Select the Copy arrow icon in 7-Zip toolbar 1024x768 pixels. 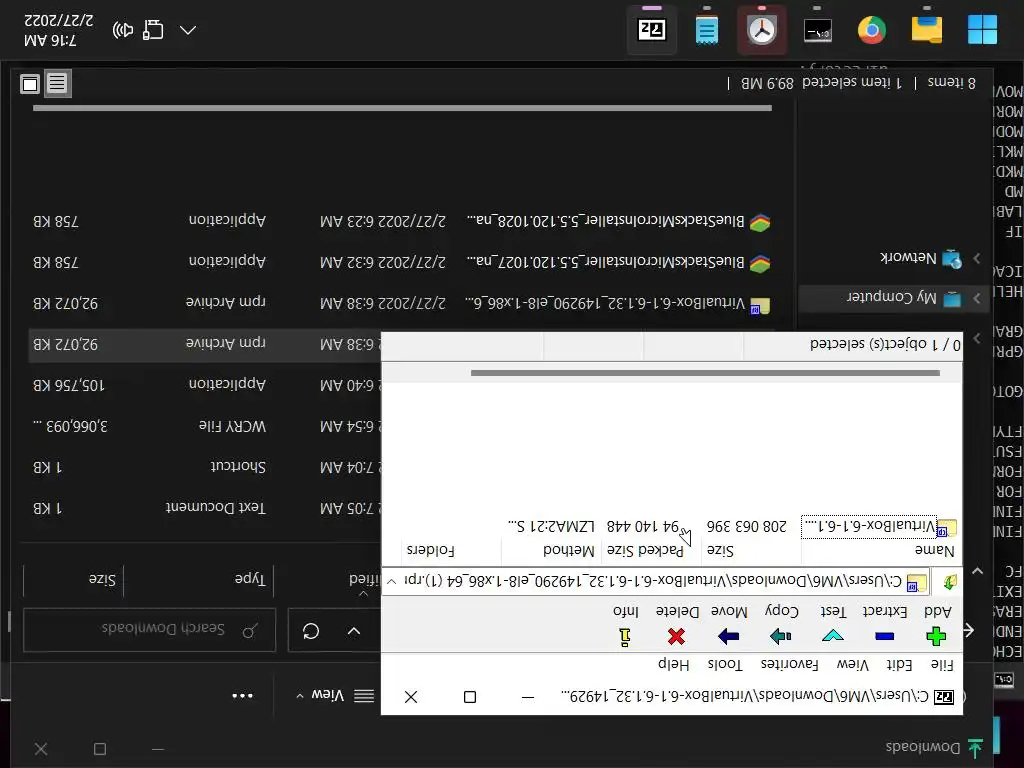point(780,635)
